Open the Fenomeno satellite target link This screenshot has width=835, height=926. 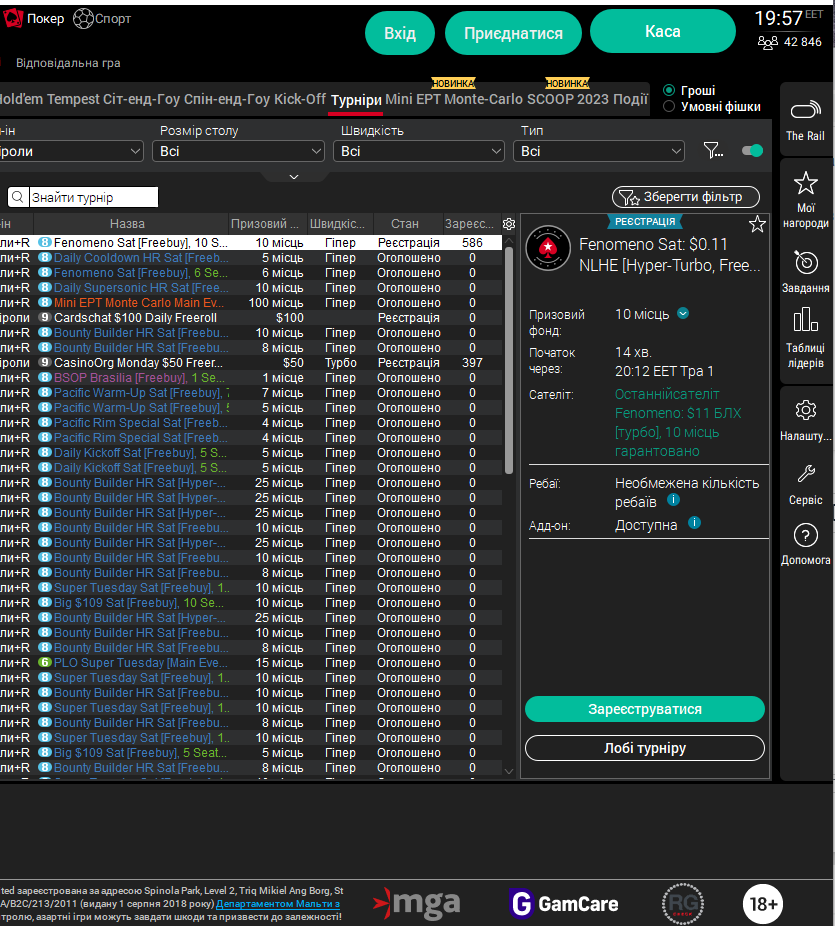678,423
